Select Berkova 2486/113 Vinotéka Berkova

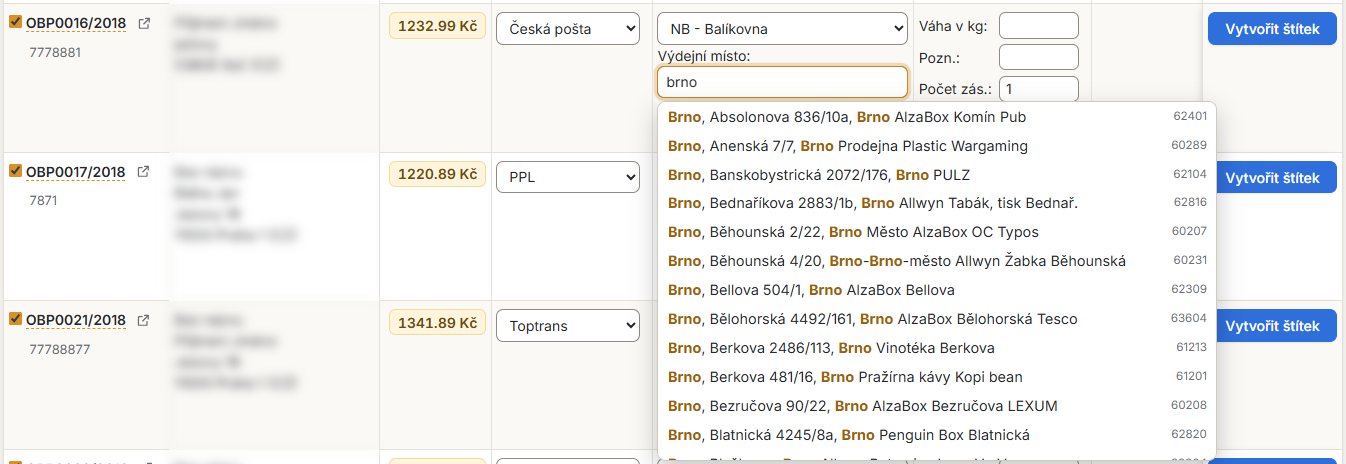click(x=937, y=348)
